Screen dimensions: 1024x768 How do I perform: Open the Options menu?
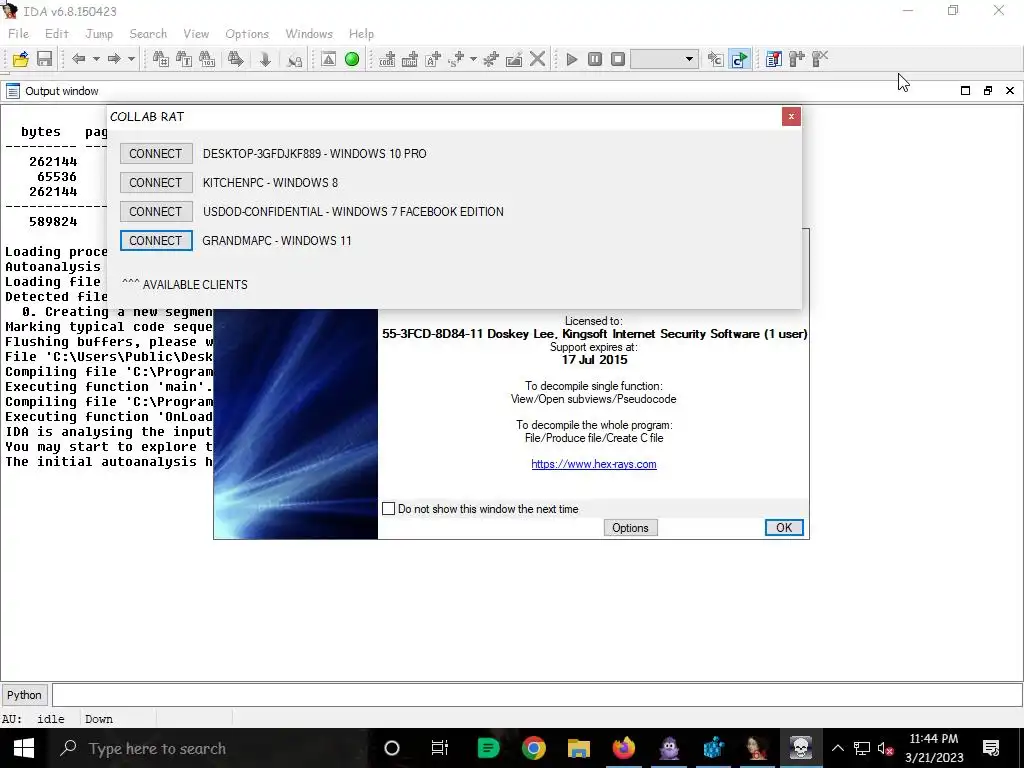(247, 34)
